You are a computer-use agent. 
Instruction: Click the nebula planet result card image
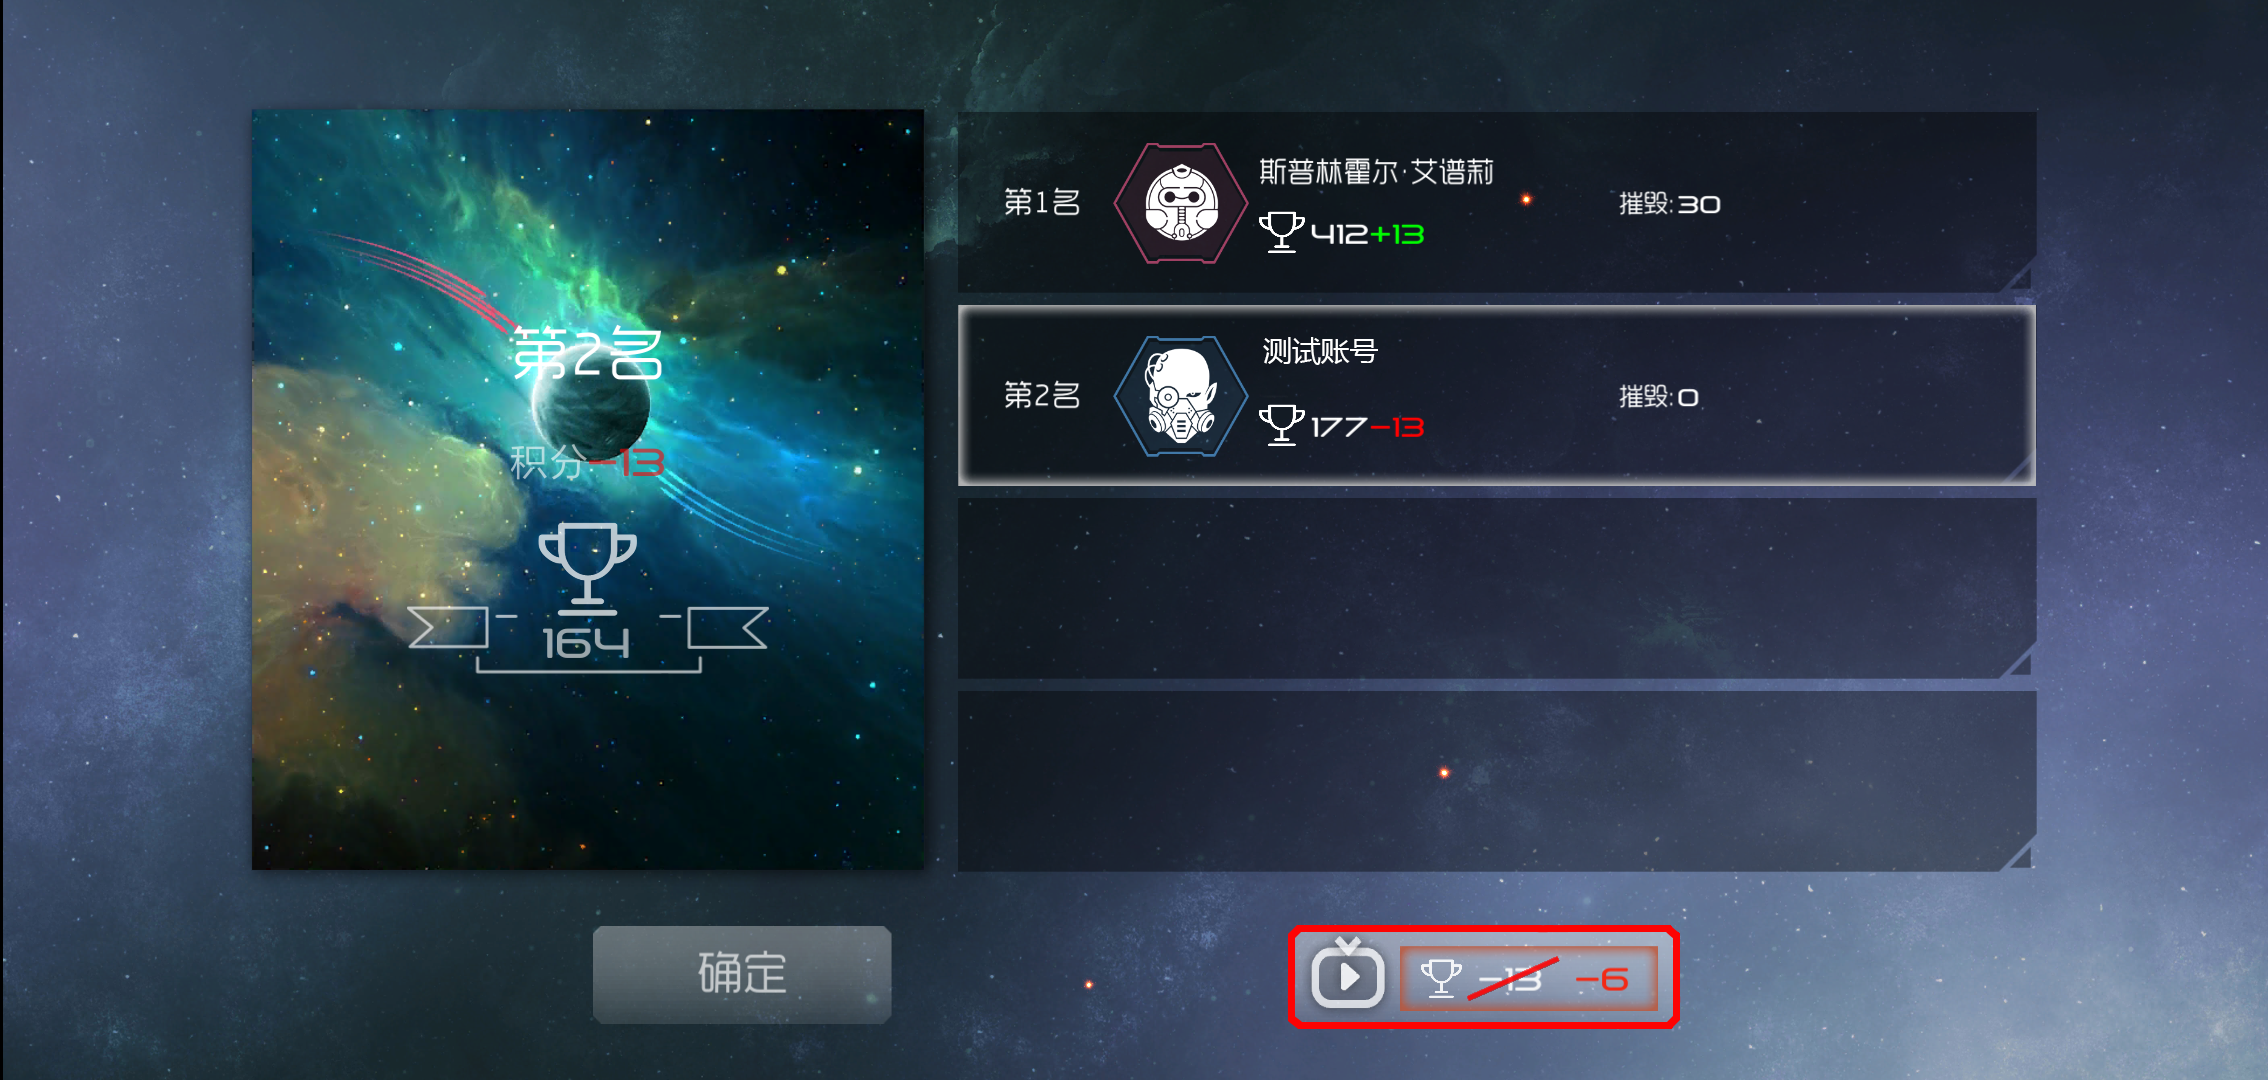pyautogui.click(x=588, y=489)
